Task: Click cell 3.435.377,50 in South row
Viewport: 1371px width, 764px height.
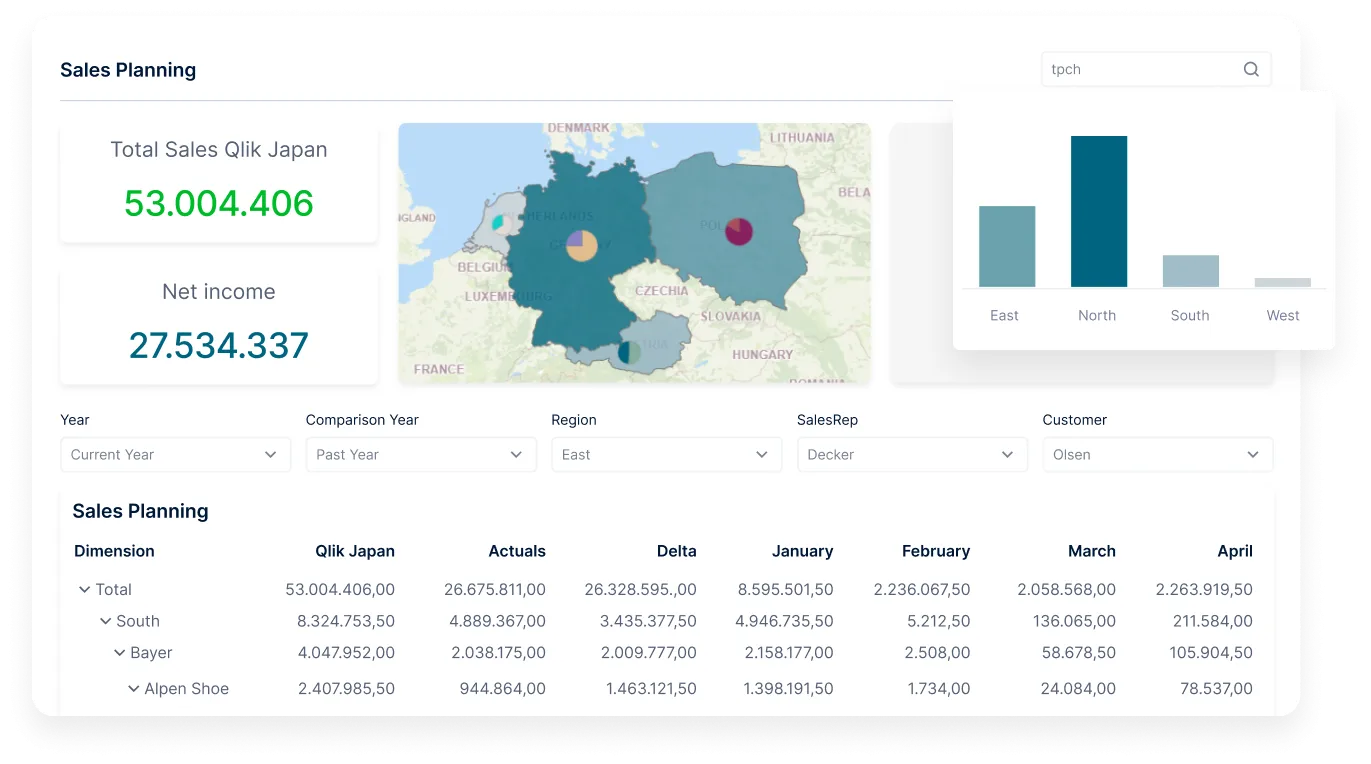Action: 648,621
